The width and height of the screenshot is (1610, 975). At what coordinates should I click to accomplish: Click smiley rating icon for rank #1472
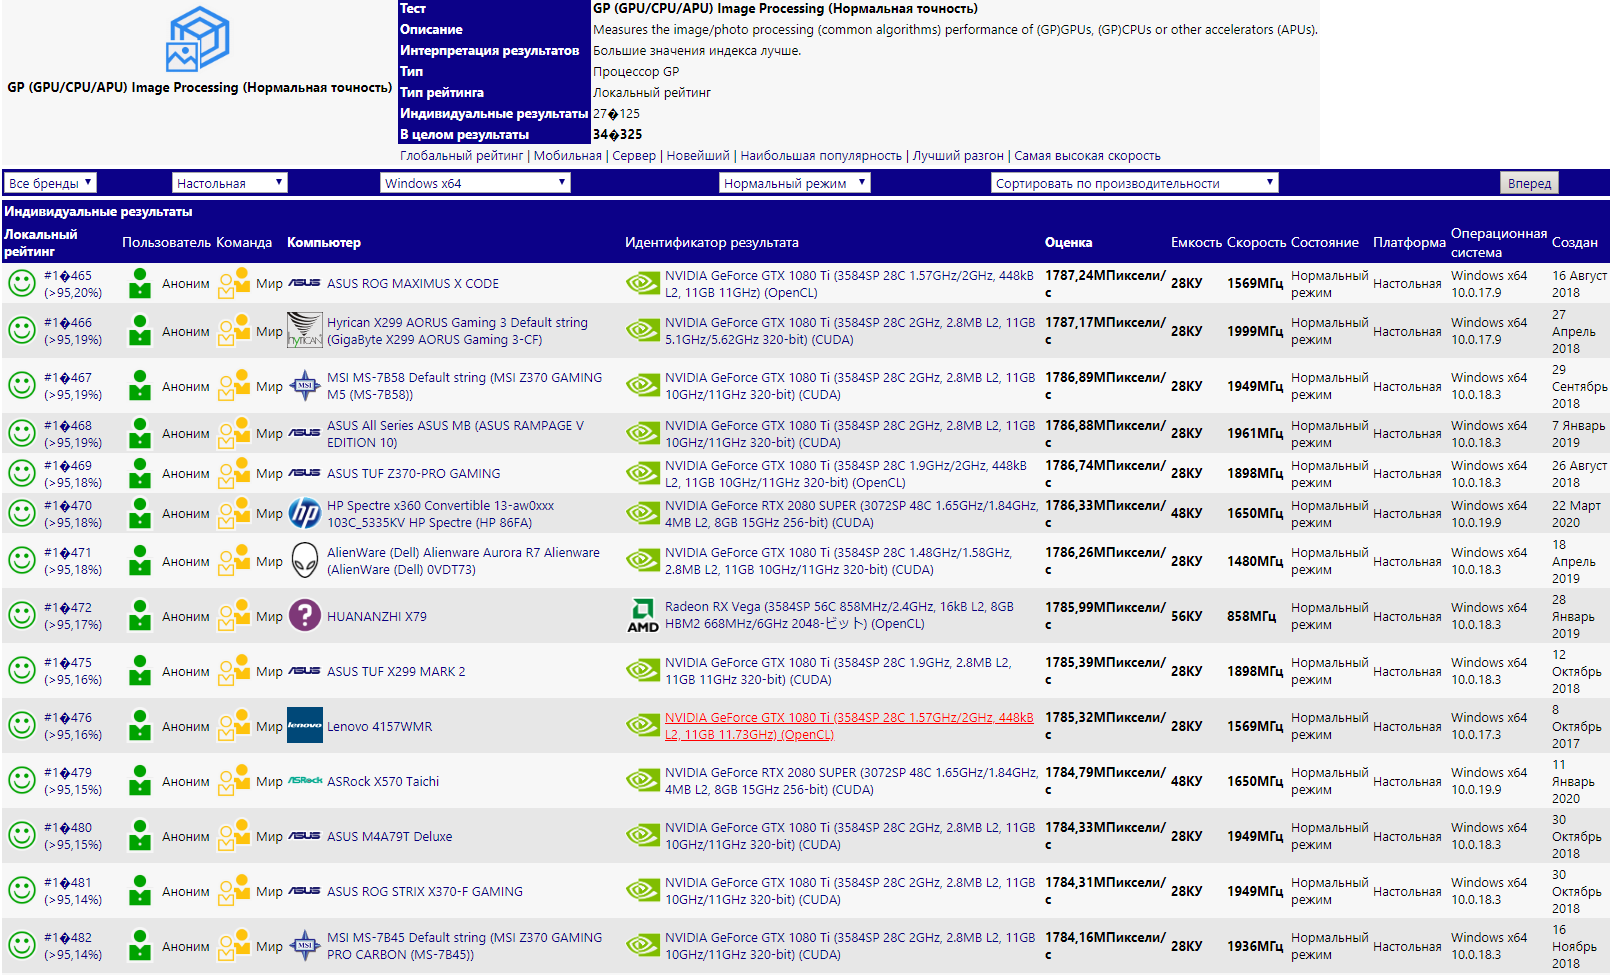pyautogui.click(x=22, y=615)
